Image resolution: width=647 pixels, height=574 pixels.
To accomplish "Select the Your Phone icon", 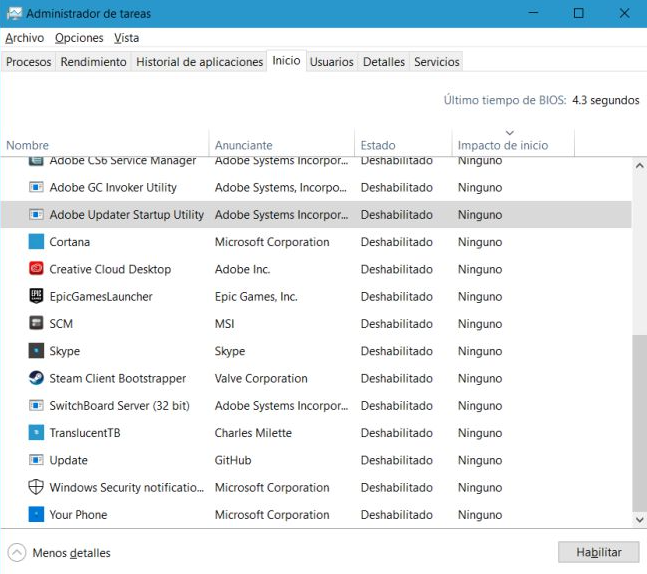I will [36, 514].
